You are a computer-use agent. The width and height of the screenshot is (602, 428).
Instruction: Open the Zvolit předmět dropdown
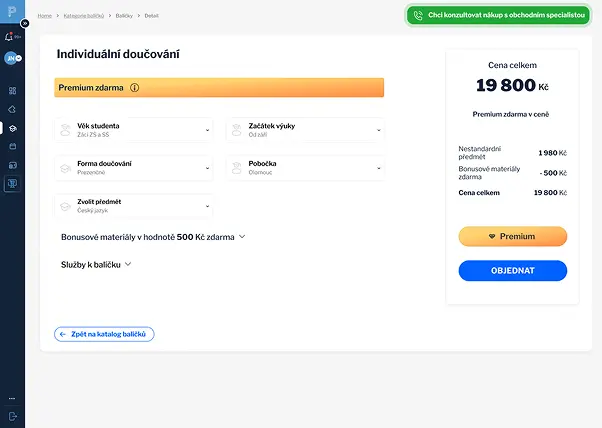(x=134, y=206)
